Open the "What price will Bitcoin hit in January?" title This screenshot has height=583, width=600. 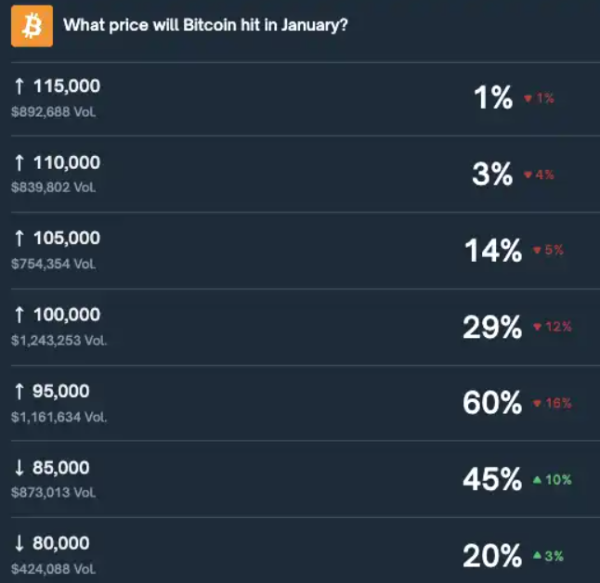[205, 25]
